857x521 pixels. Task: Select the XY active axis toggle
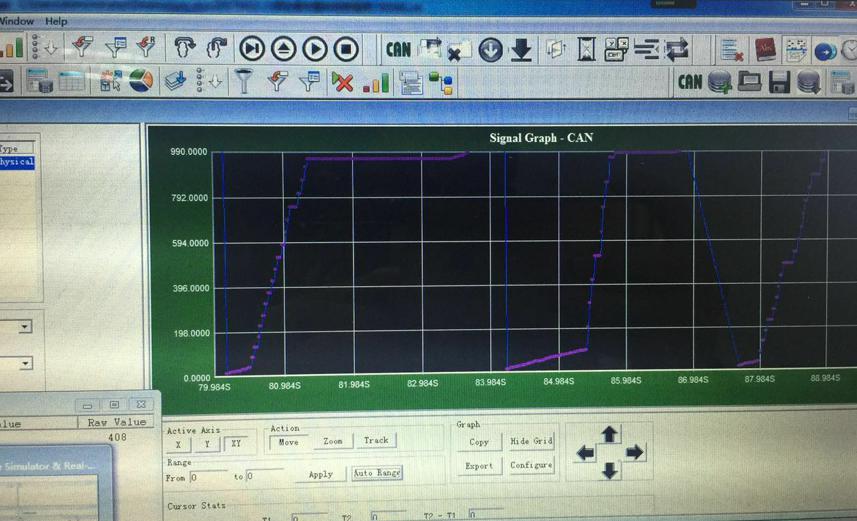pos(236,443)
